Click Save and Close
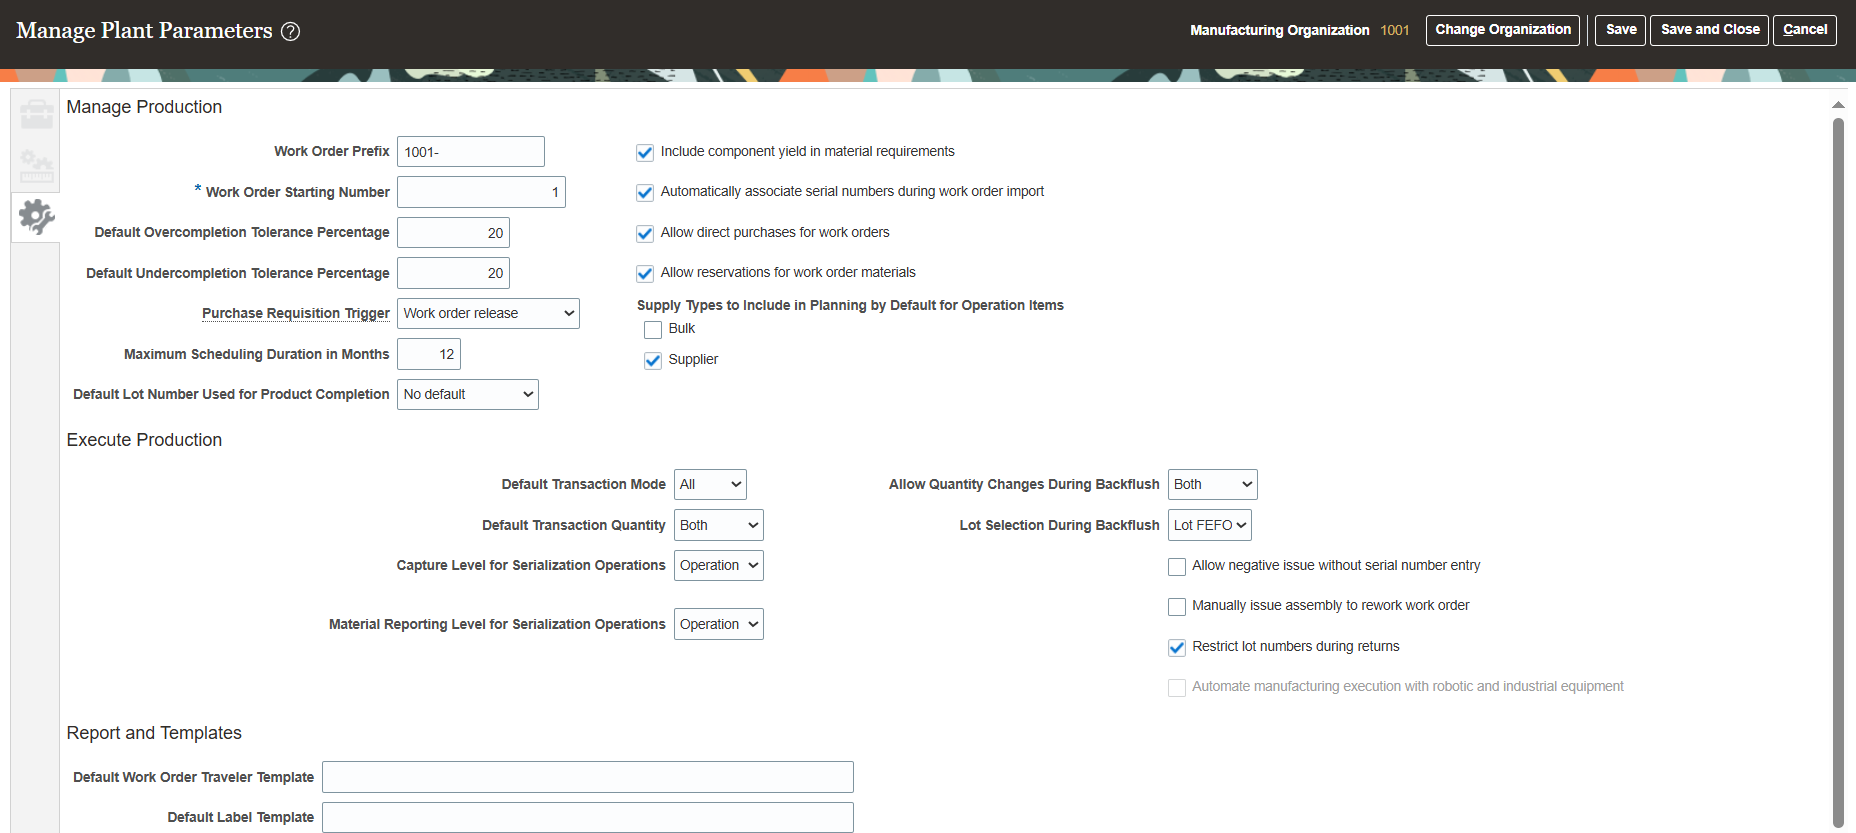 (1710, 30)
